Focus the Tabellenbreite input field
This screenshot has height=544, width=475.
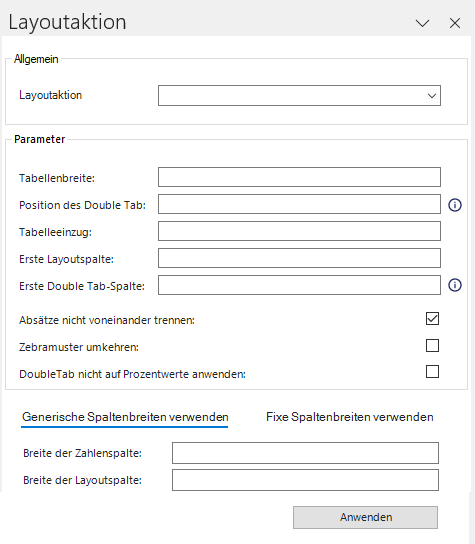pyautogui.click(x=299, y=177)
